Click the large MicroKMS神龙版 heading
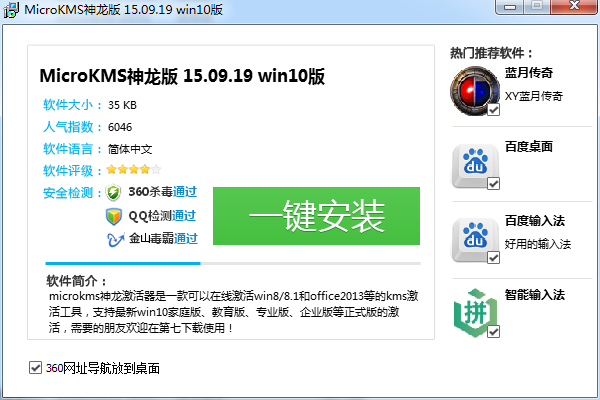 pyautogui.click(x=182, y=76)
